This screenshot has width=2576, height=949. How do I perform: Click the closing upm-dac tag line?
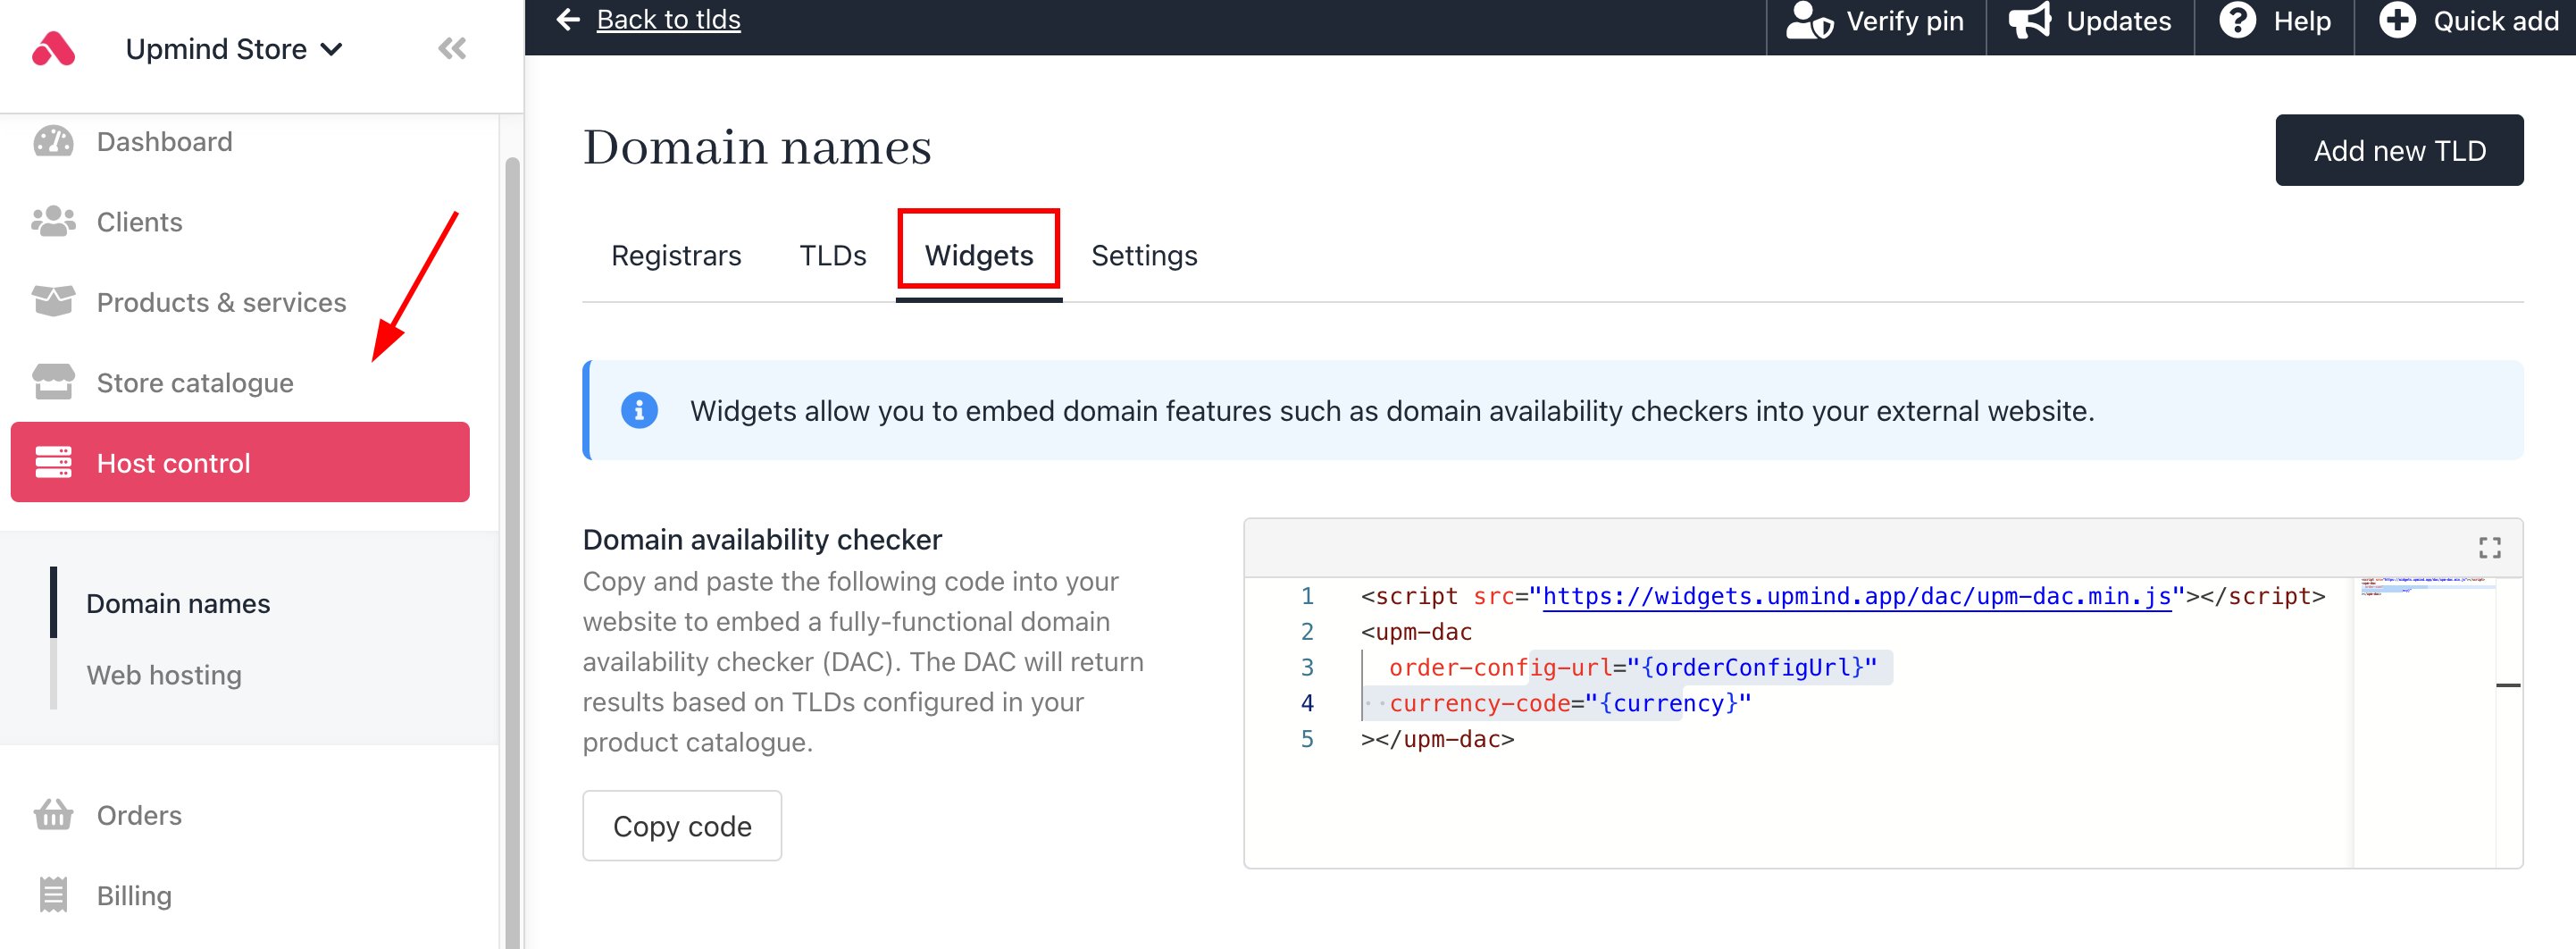(x=1437, y=740)
